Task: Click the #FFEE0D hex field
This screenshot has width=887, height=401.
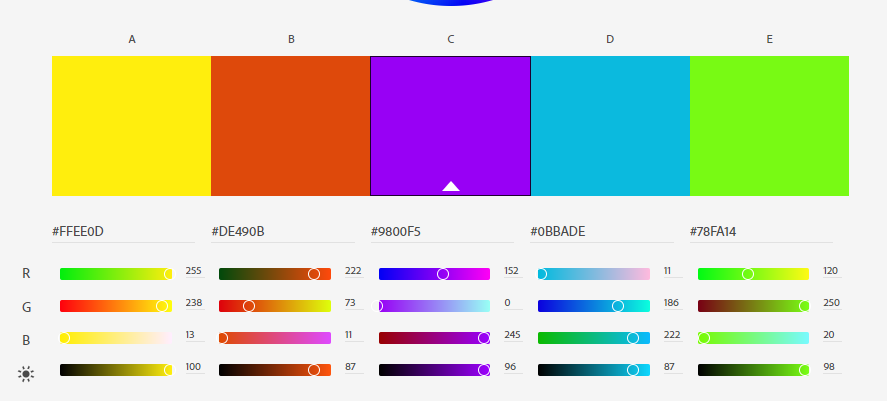Action: point(123,232)
